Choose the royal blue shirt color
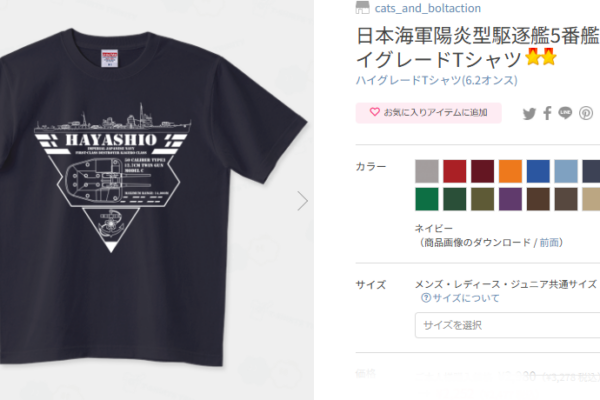This screenshot has height=400, width=600. pyautogui.click(x=538, y=171)
